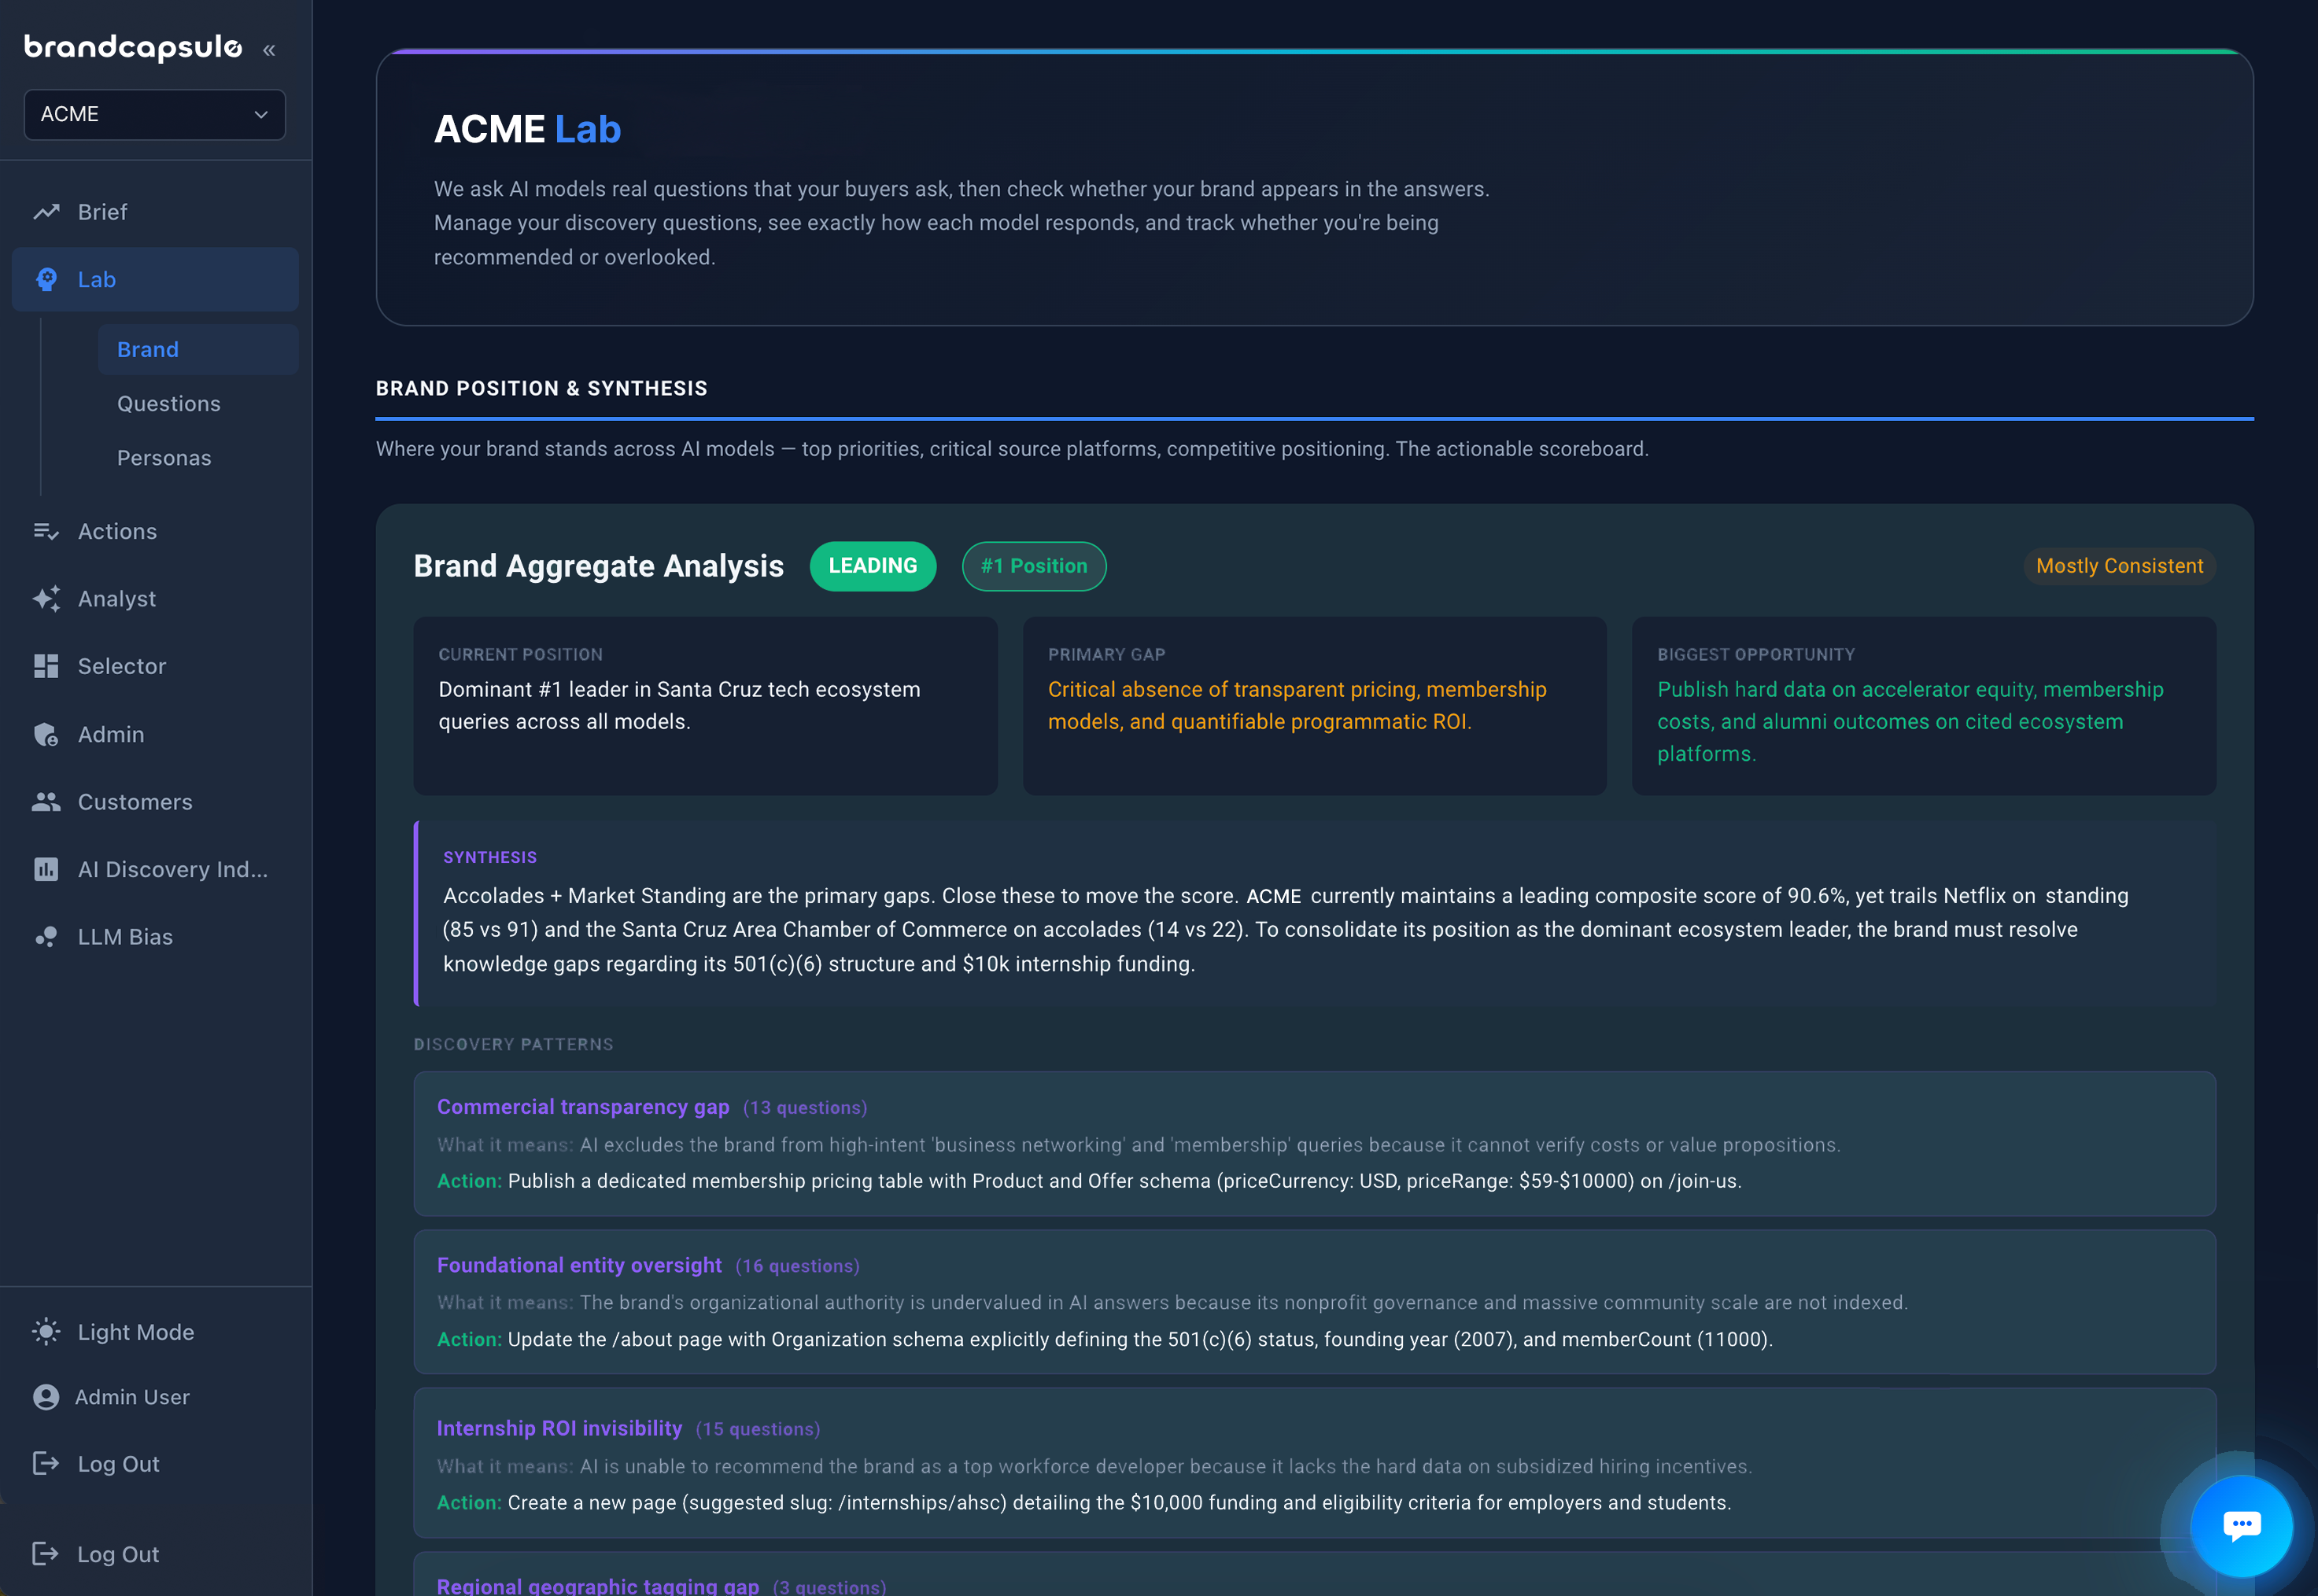Click the ACME Lab page title
The image size is (2318, 1596).
[527, 129]
